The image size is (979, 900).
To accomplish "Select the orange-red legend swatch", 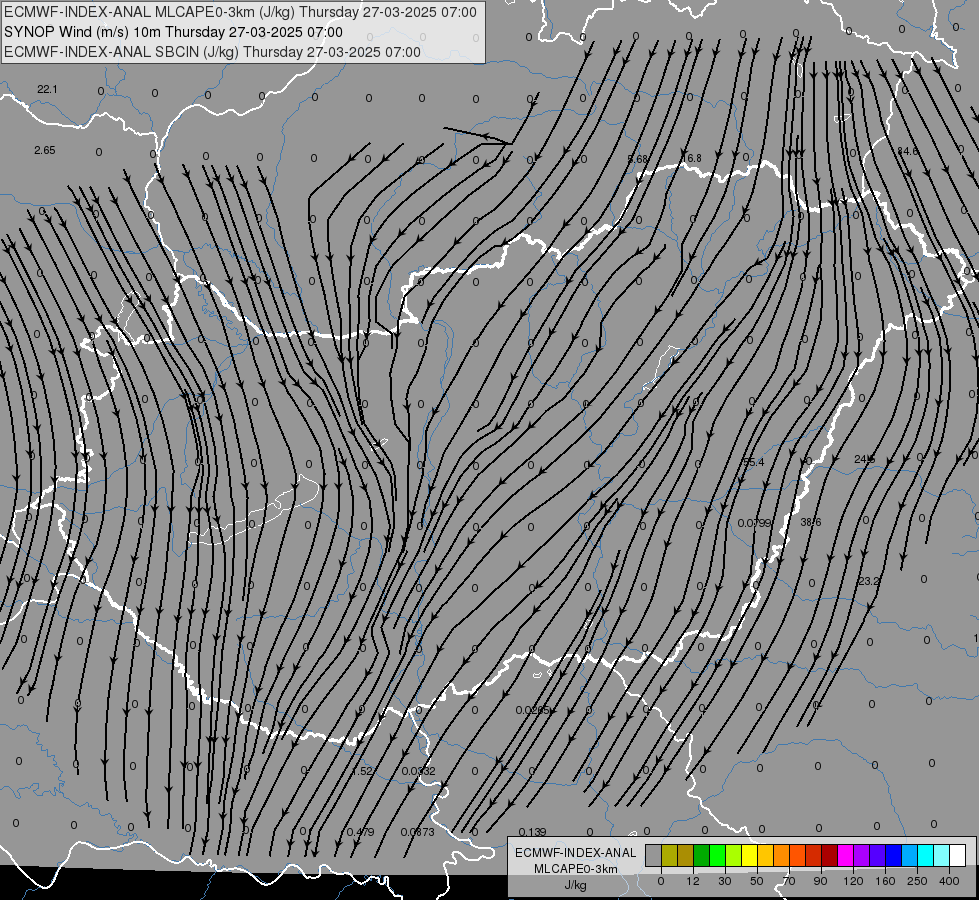I will coord(798,855).
